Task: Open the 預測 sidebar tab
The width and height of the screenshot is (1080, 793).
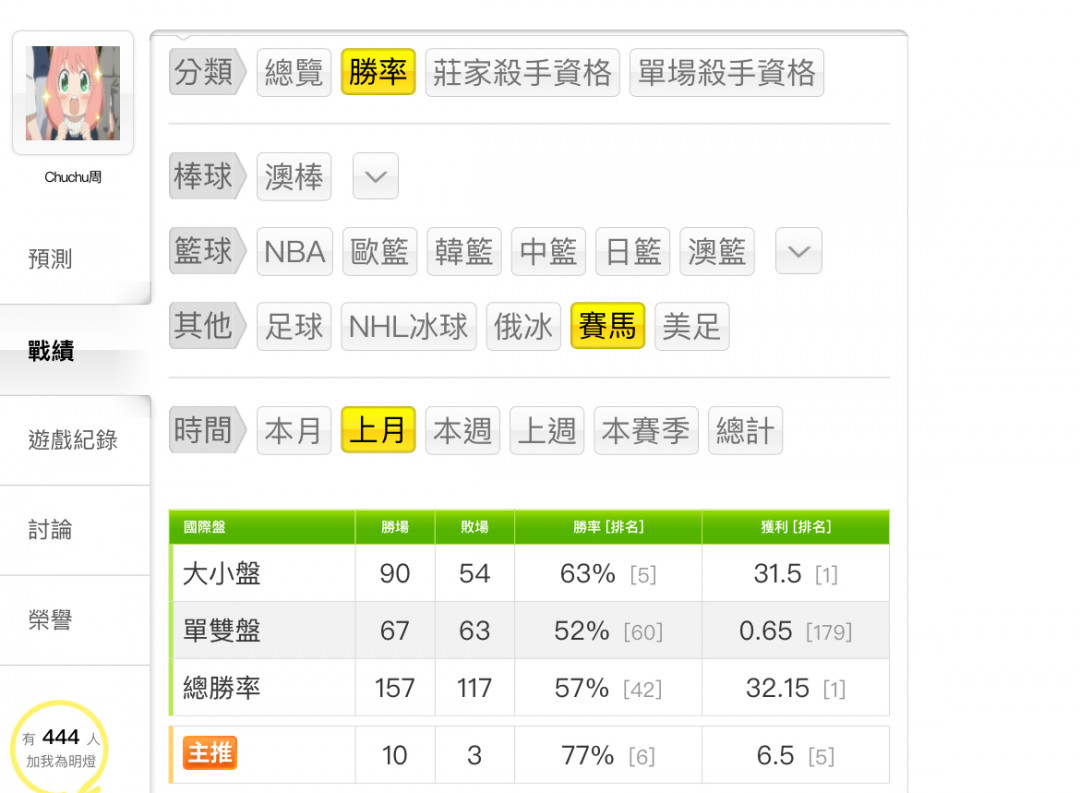Action: pos(74,259)
